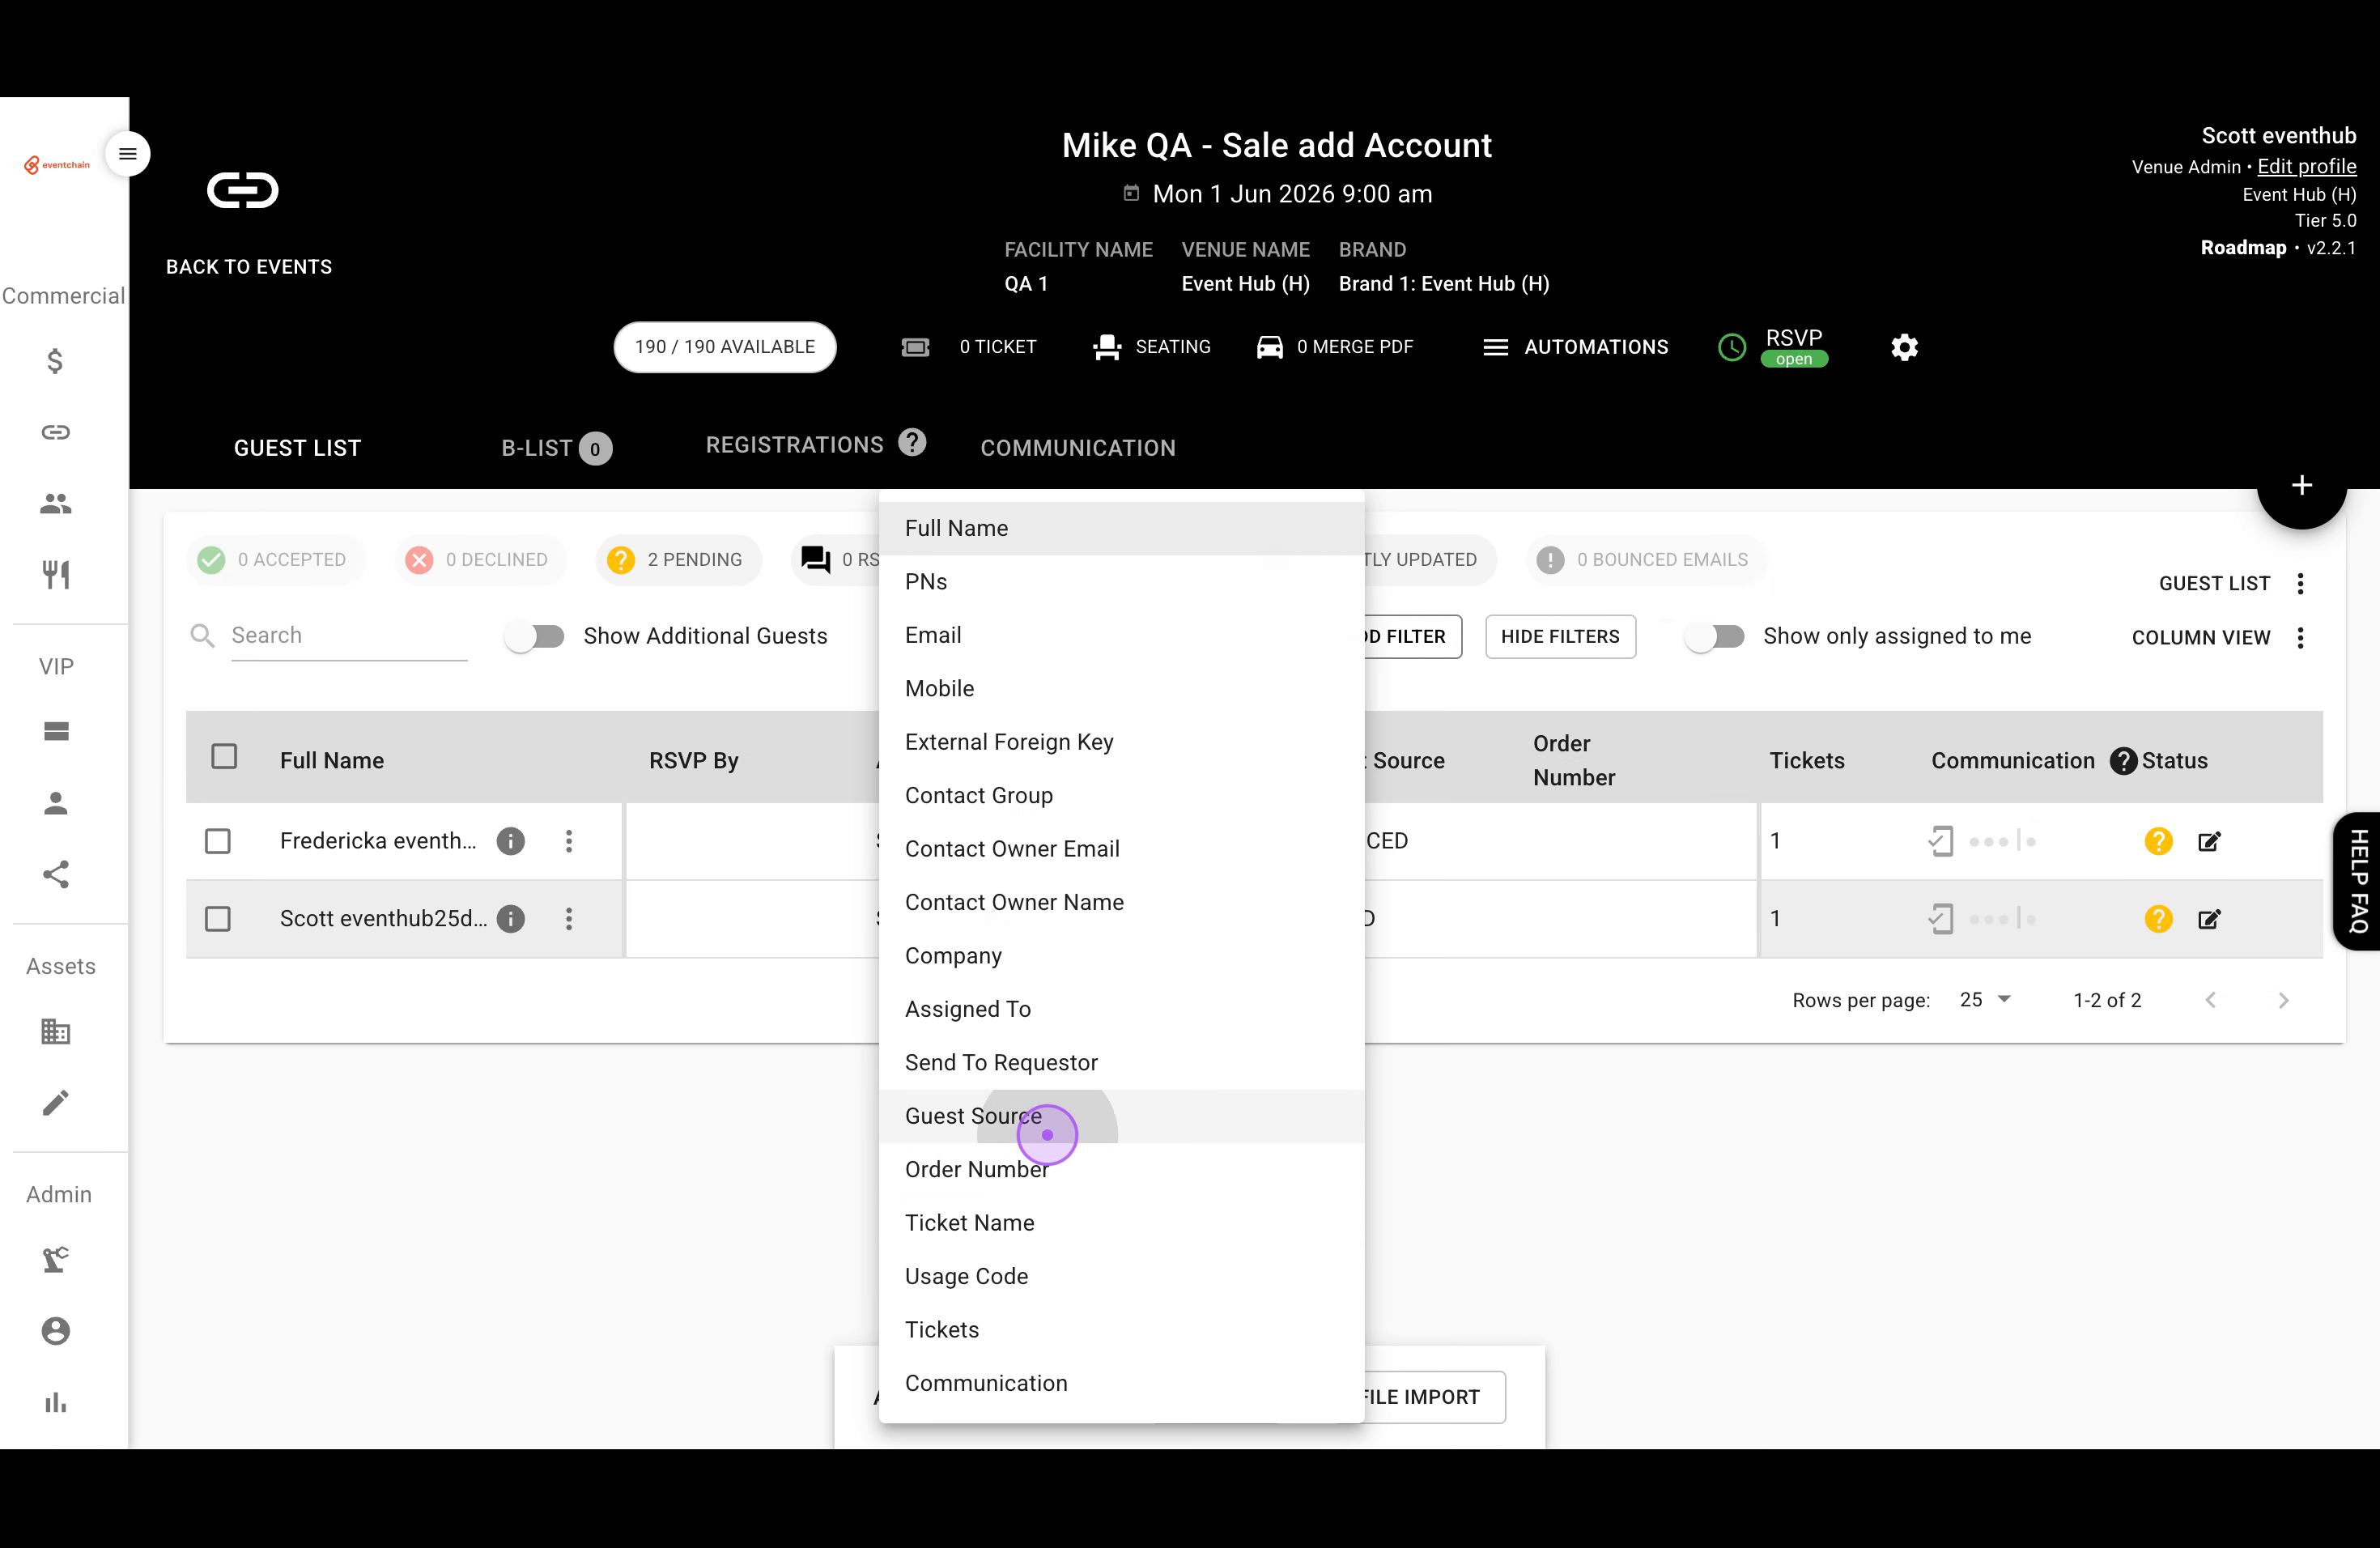This screenshot has height=1548, width=2380.
Task: Check the select all header checkbox
Action: pos(224,757)
